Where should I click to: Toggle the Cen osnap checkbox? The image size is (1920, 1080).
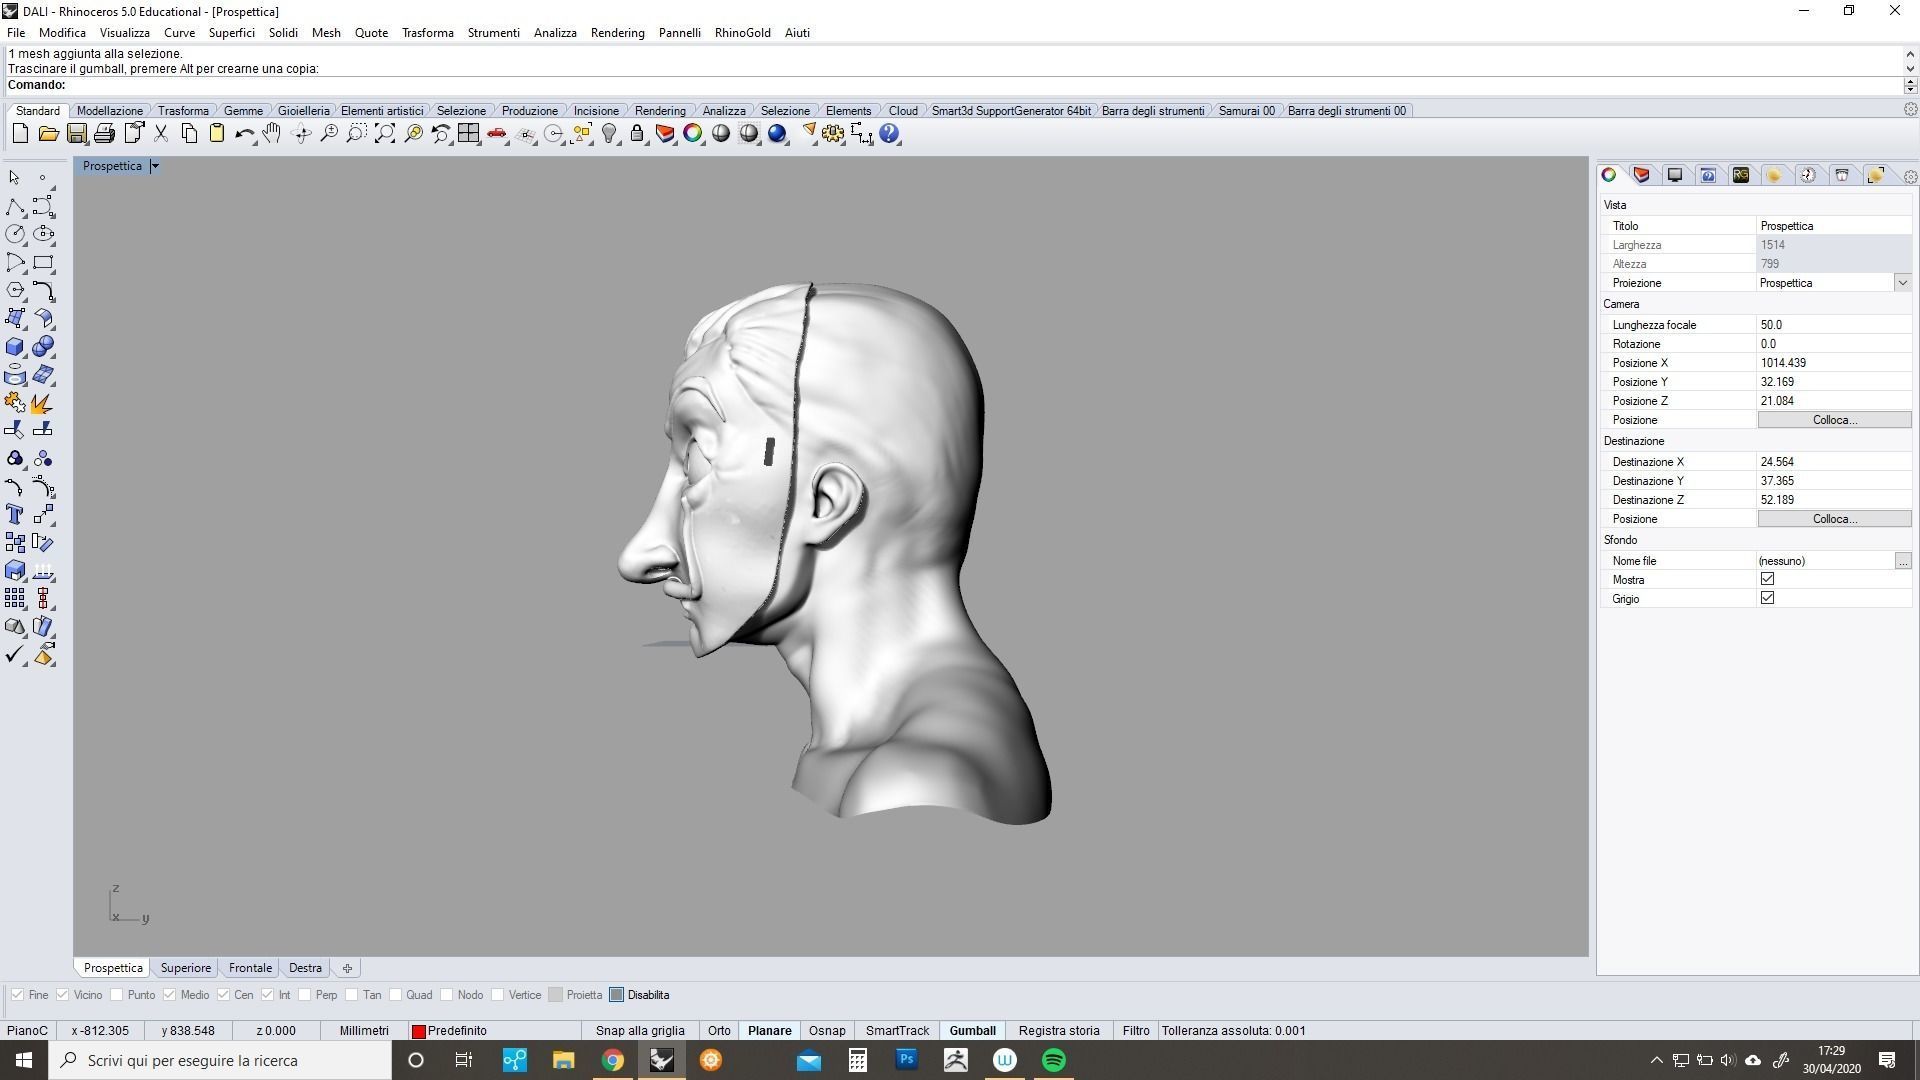223,995
